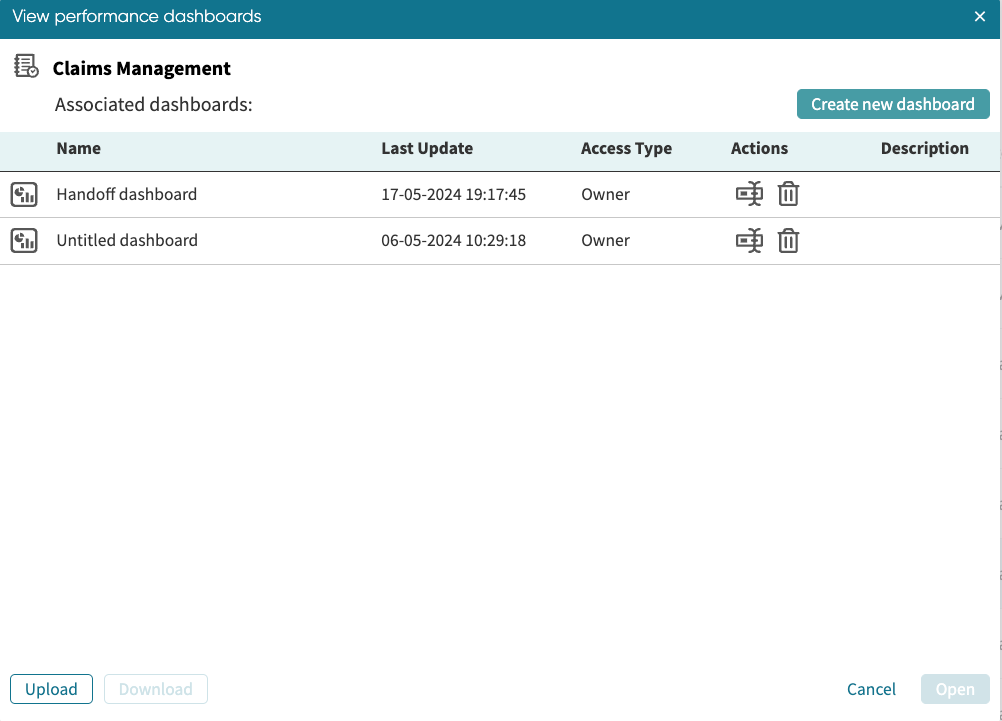The image size is (1002, 721).
Task: Delete the Handoff dashboard
Action: coord(788,194)
